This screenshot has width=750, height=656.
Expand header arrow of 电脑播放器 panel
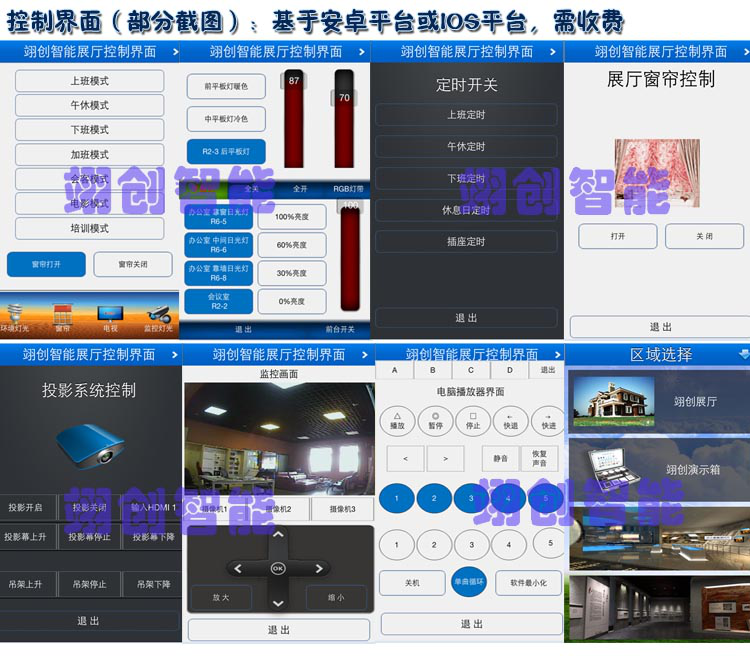(557, 355)
